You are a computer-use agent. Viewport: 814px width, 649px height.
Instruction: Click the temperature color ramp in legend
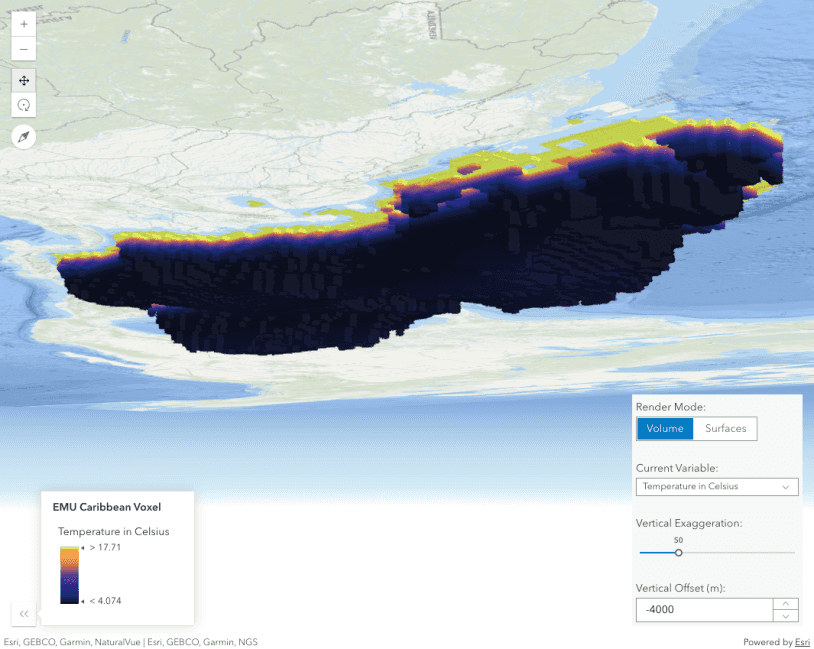point(69,575)
